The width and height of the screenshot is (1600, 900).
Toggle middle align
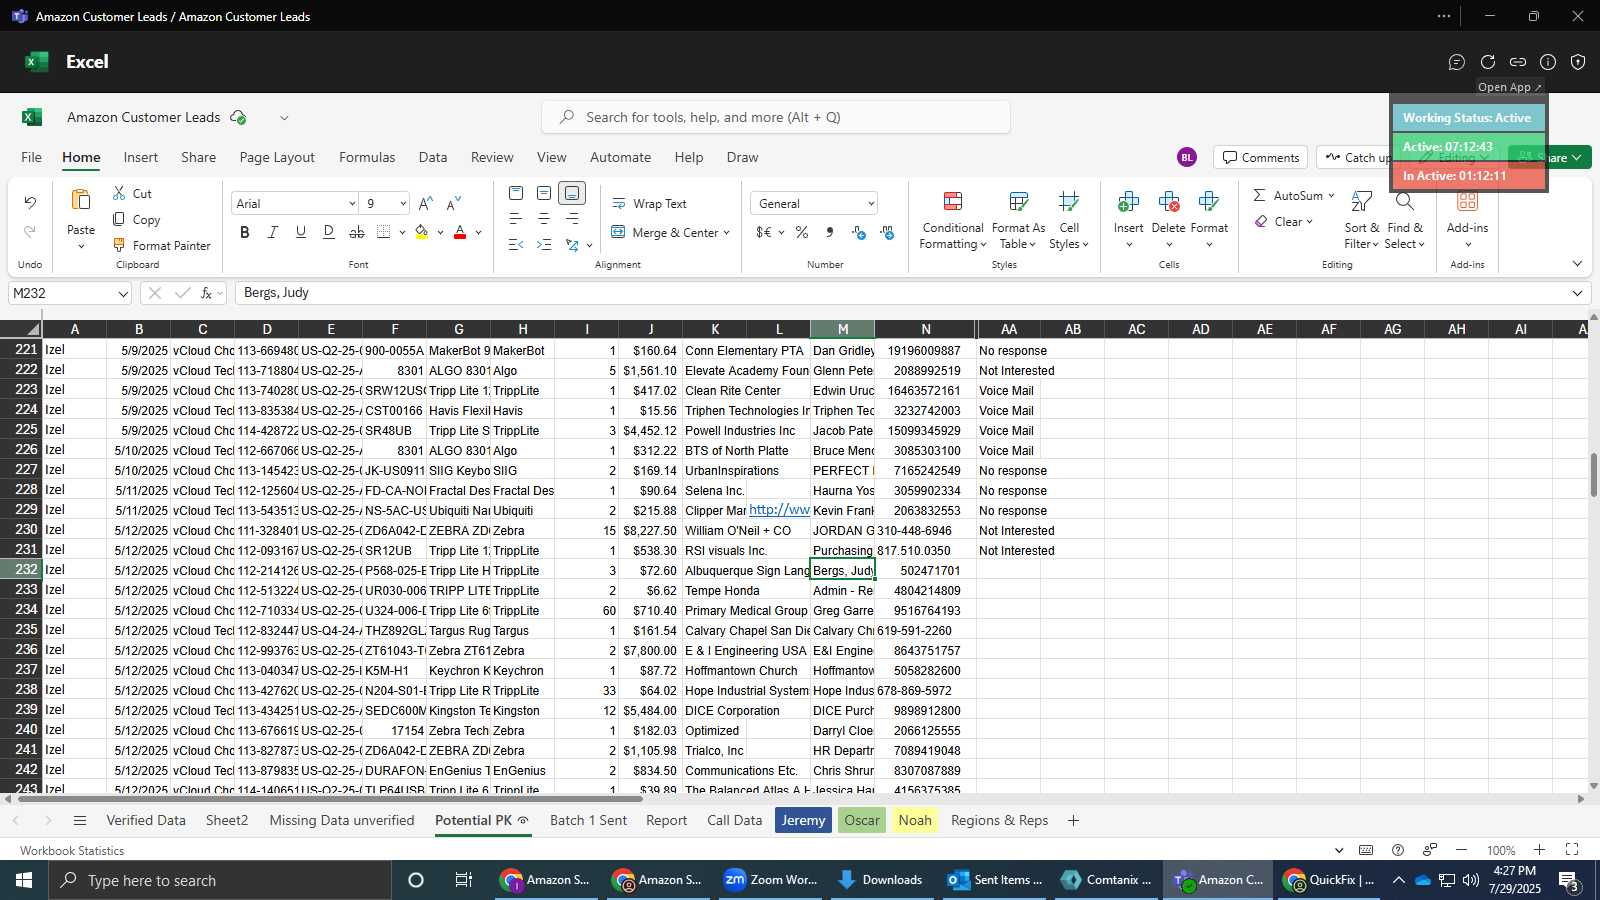point(544,193)
